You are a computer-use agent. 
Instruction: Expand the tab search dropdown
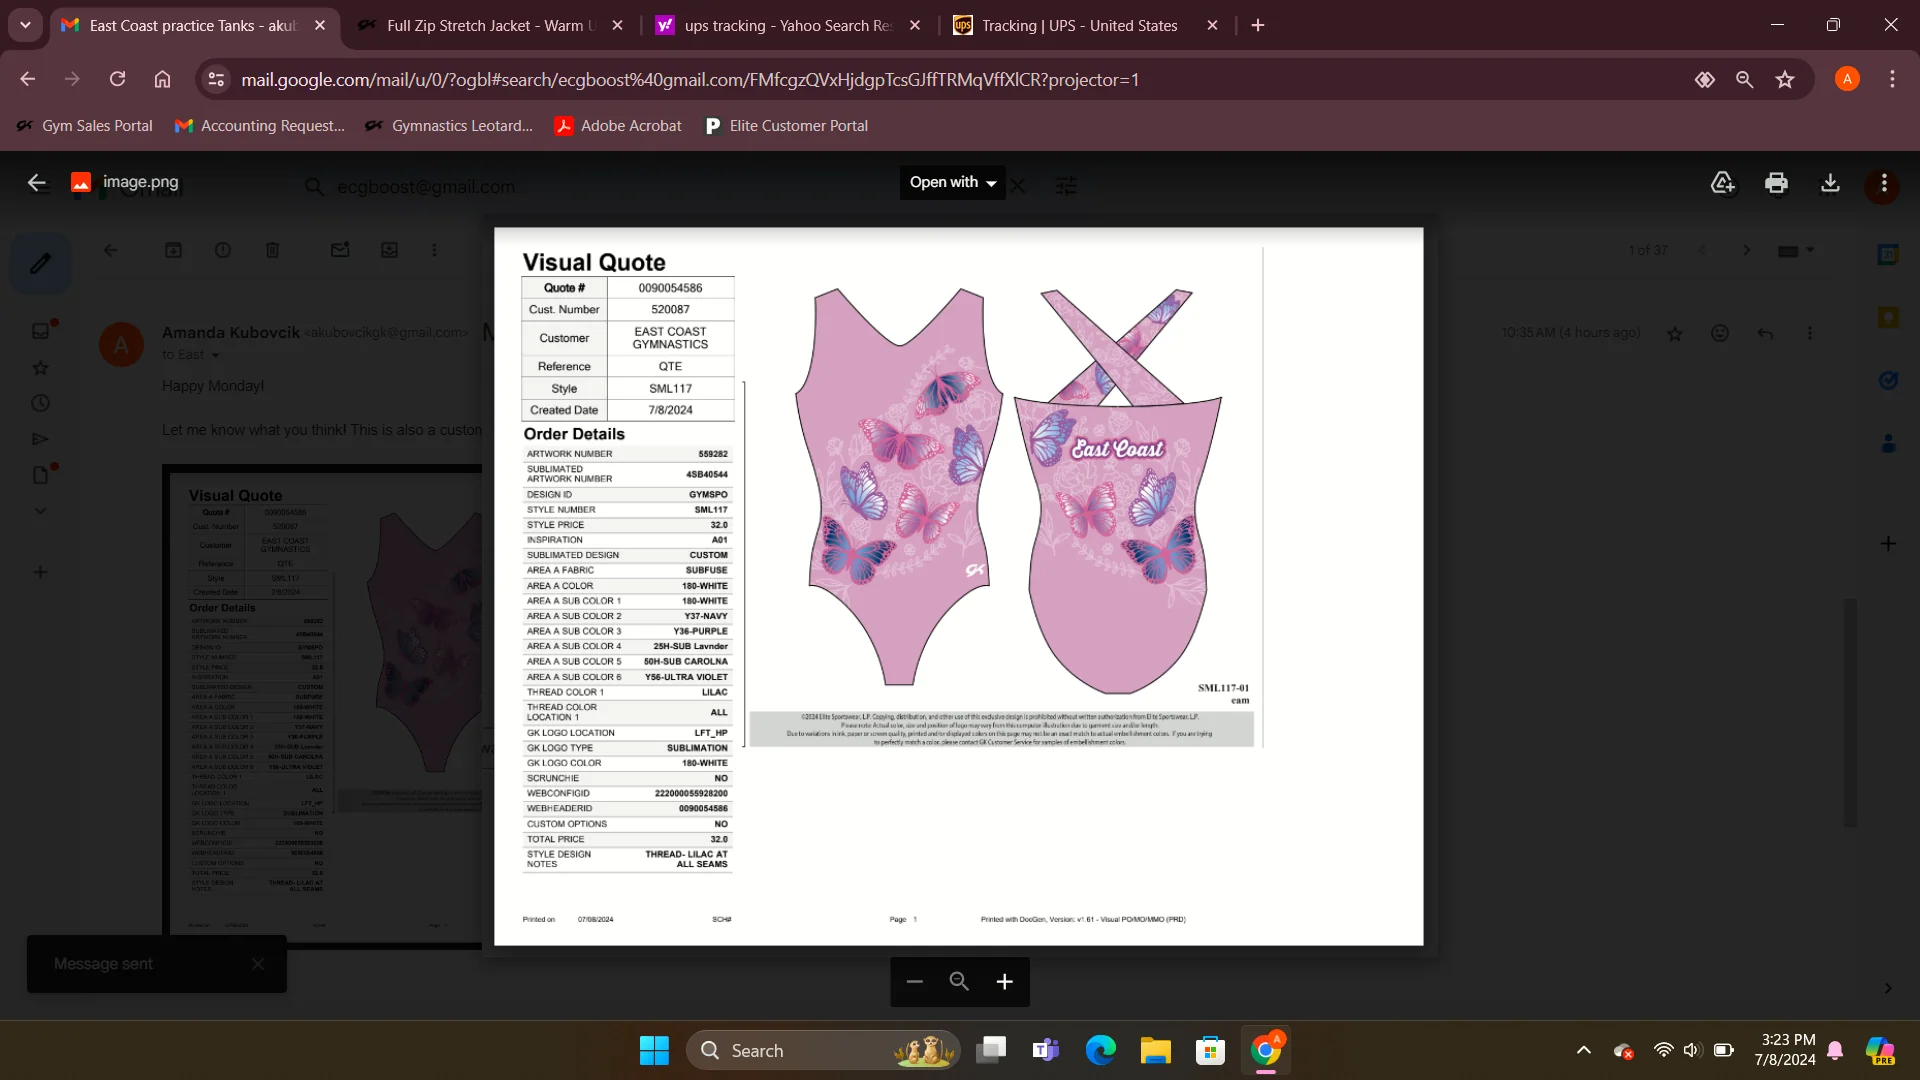point(25,26)
